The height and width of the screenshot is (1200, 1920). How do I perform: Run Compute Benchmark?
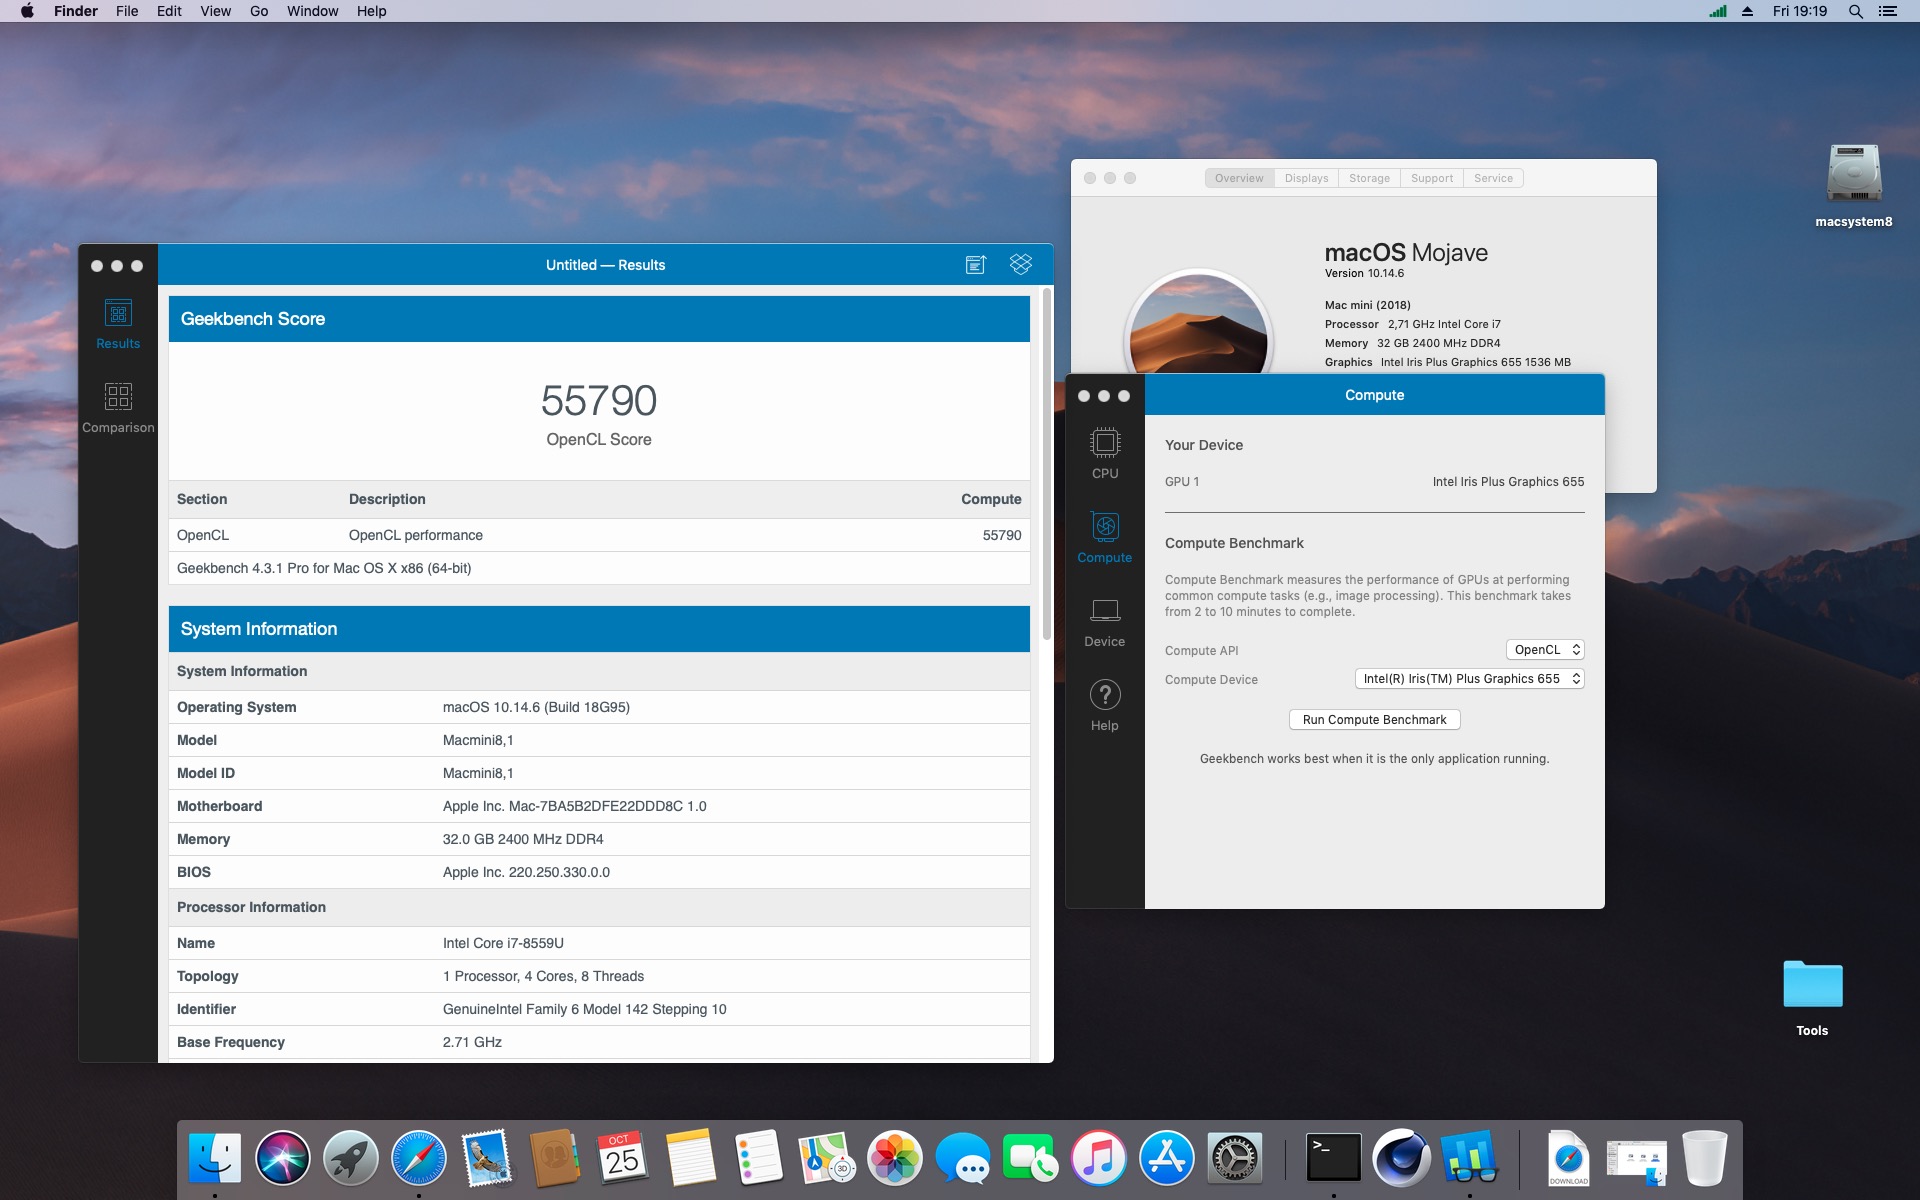[1374, 720]
